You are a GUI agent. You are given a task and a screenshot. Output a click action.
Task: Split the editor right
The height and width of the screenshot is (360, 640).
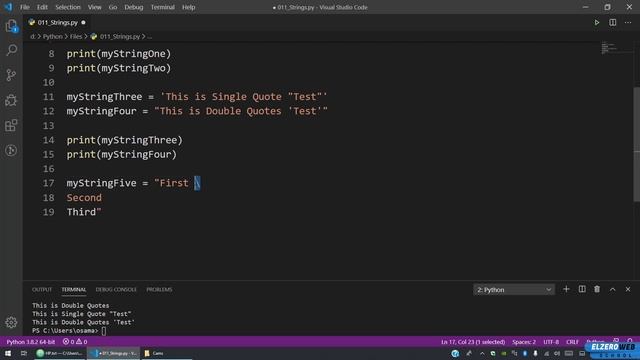click(613, 22)
